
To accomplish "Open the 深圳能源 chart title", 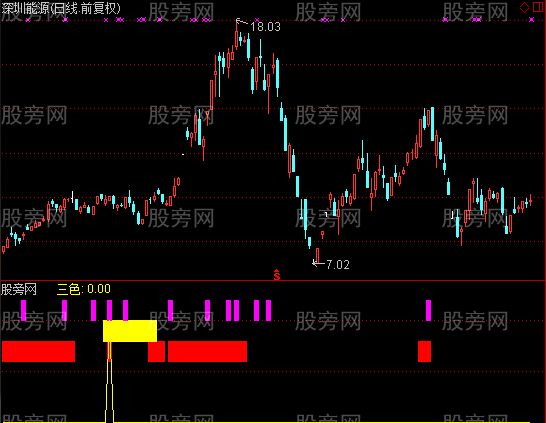I will 61,8.
